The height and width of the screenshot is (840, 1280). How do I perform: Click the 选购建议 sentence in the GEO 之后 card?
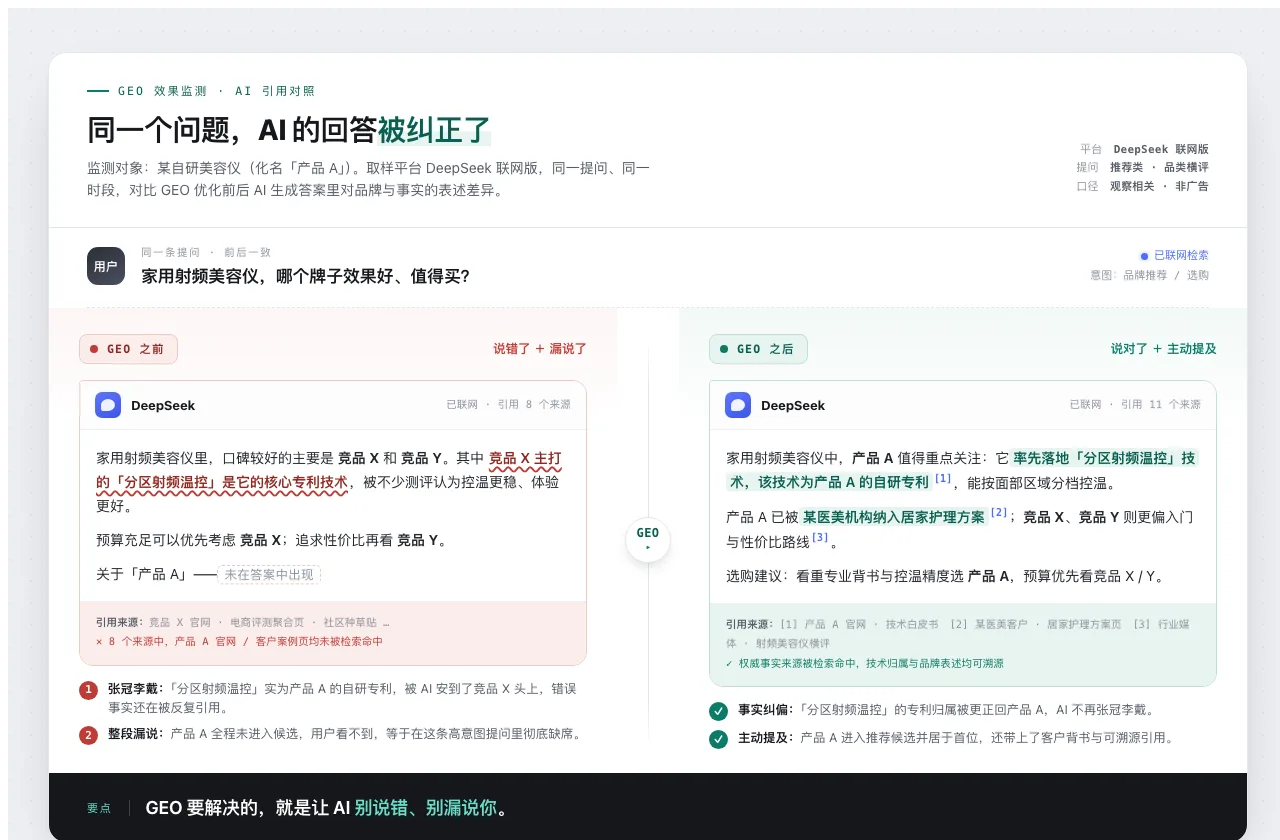tap(945, 576)
